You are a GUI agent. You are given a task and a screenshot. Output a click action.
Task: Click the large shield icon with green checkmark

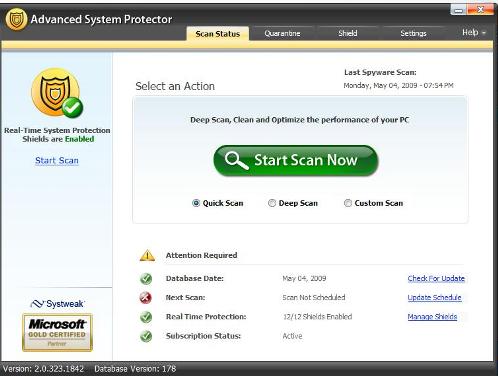(57, 93)
